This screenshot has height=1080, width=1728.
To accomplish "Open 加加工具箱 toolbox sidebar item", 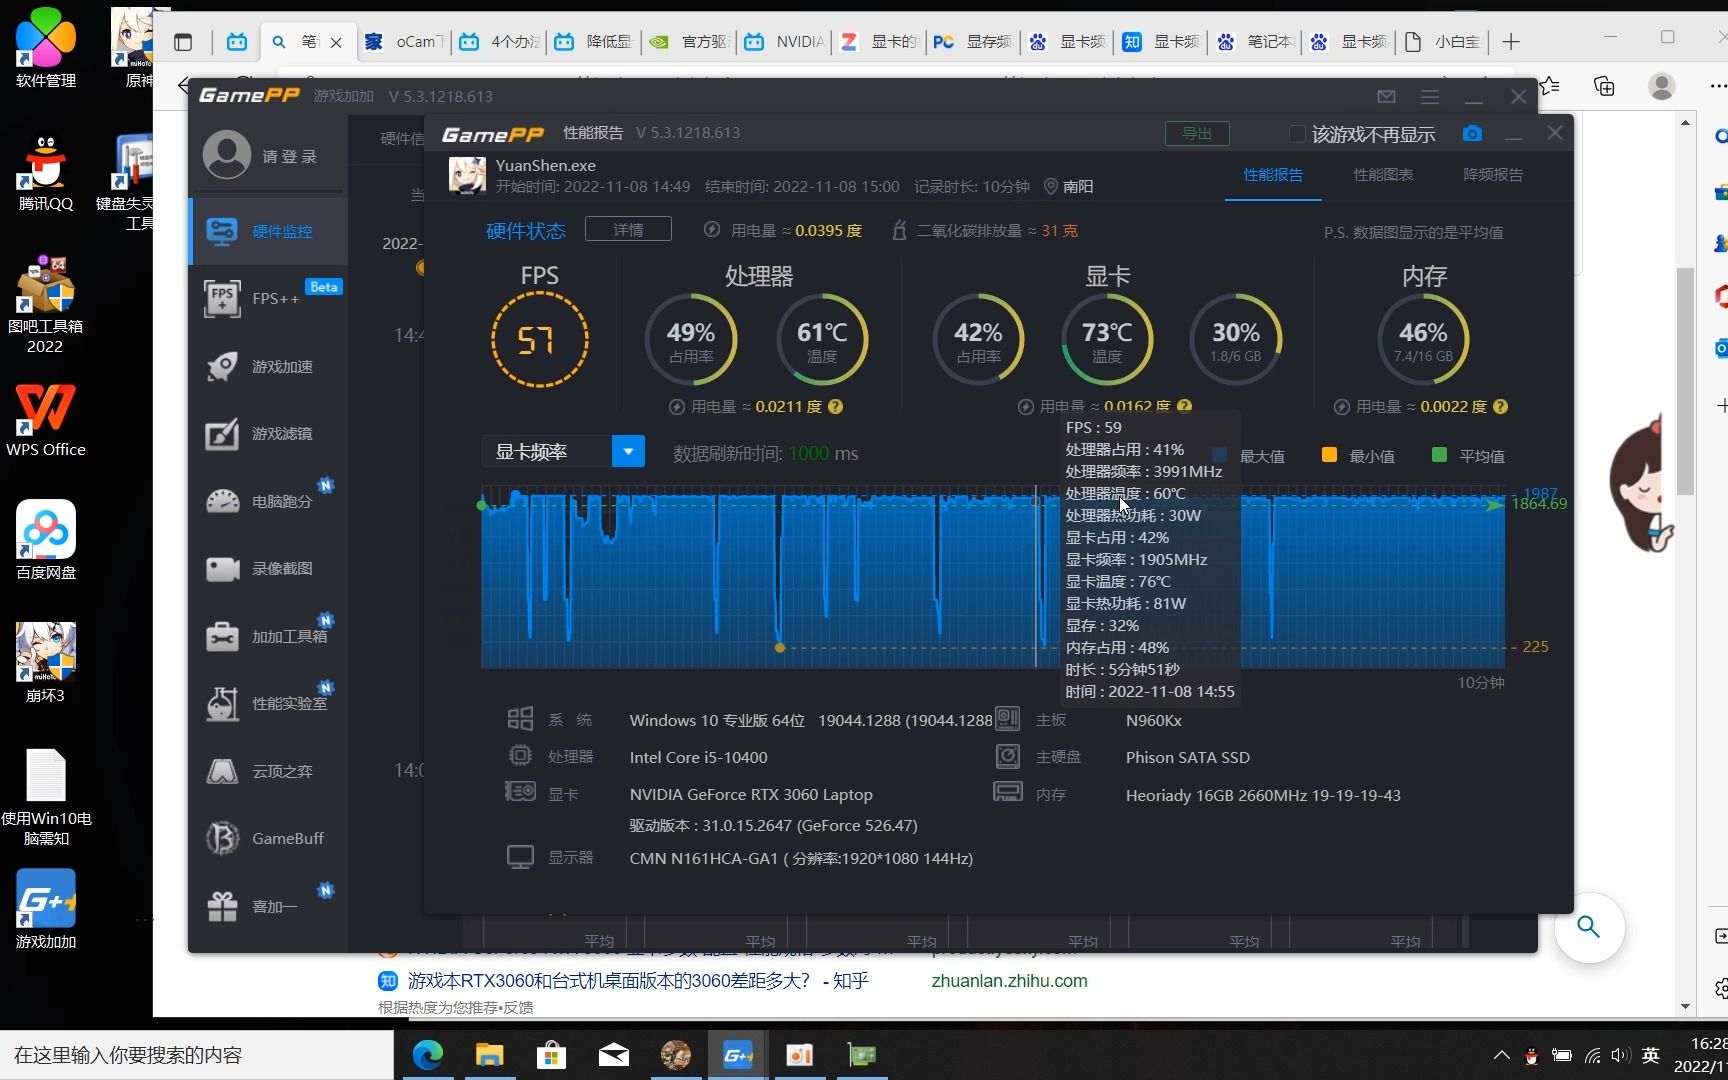I will (x=268, y=636).
